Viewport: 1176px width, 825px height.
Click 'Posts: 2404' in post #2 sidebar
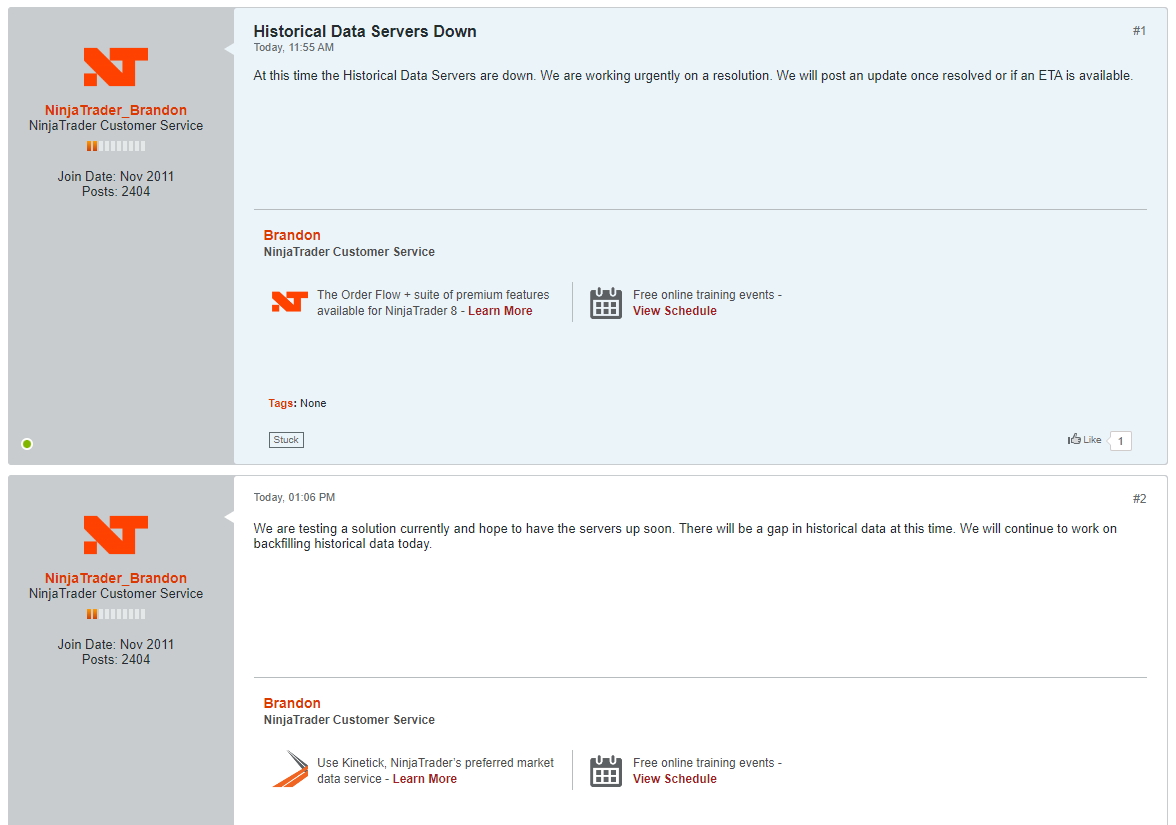coord(116,659)
